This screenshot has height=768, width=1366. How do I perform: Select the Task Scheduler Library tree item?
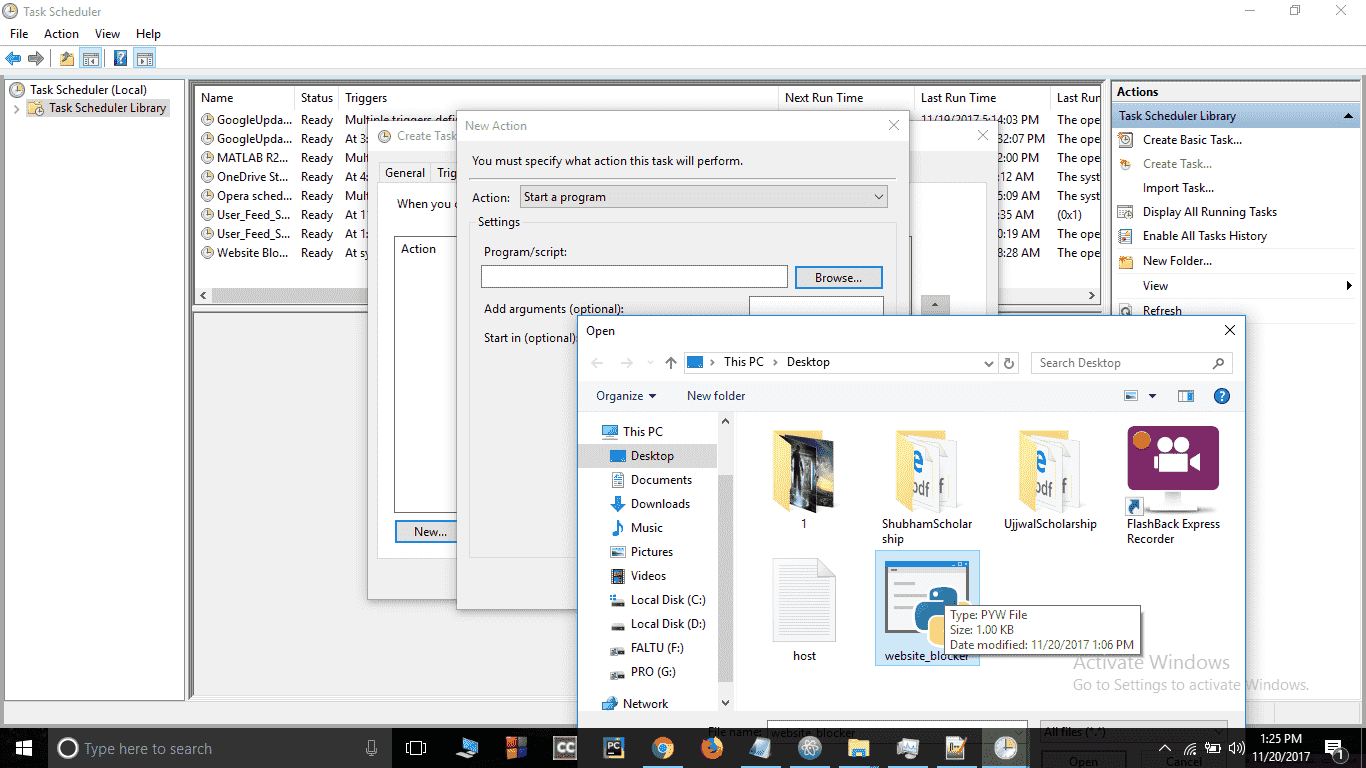pyautogui.click(x=107, y=108)
